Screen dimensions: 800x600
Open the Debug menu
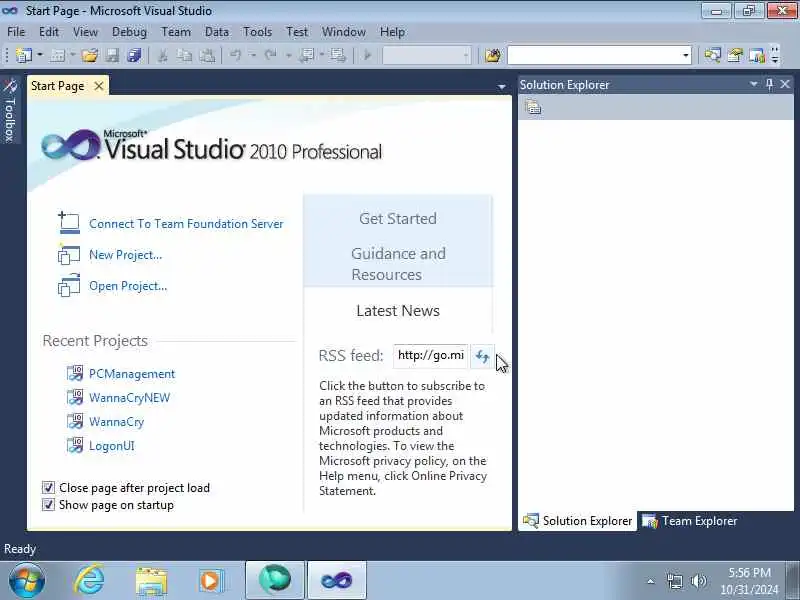click(130, 32)
